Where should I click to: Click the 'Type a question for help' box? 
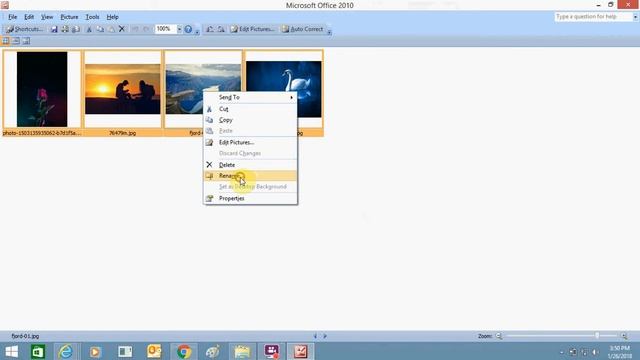593,17
